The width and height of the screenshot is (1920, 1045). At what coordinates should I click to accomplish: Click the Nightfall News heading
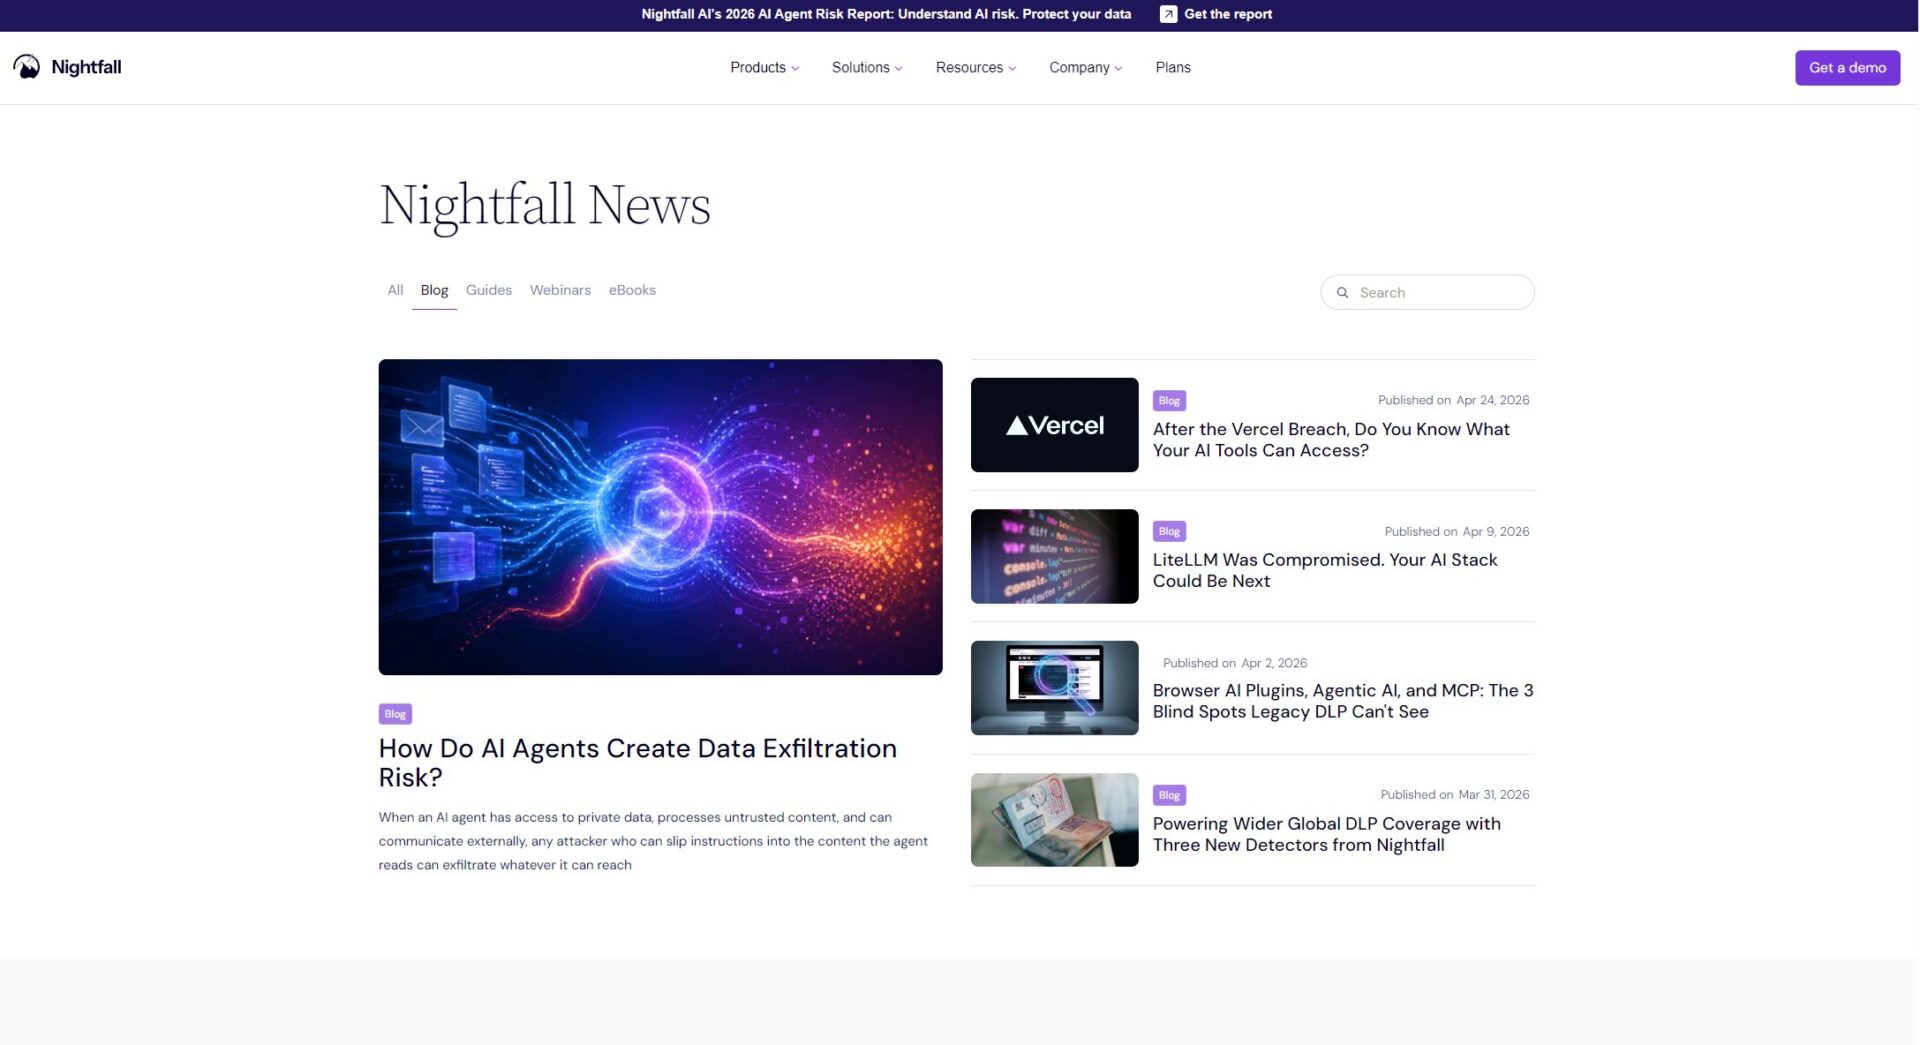click(x=545, y=205)
